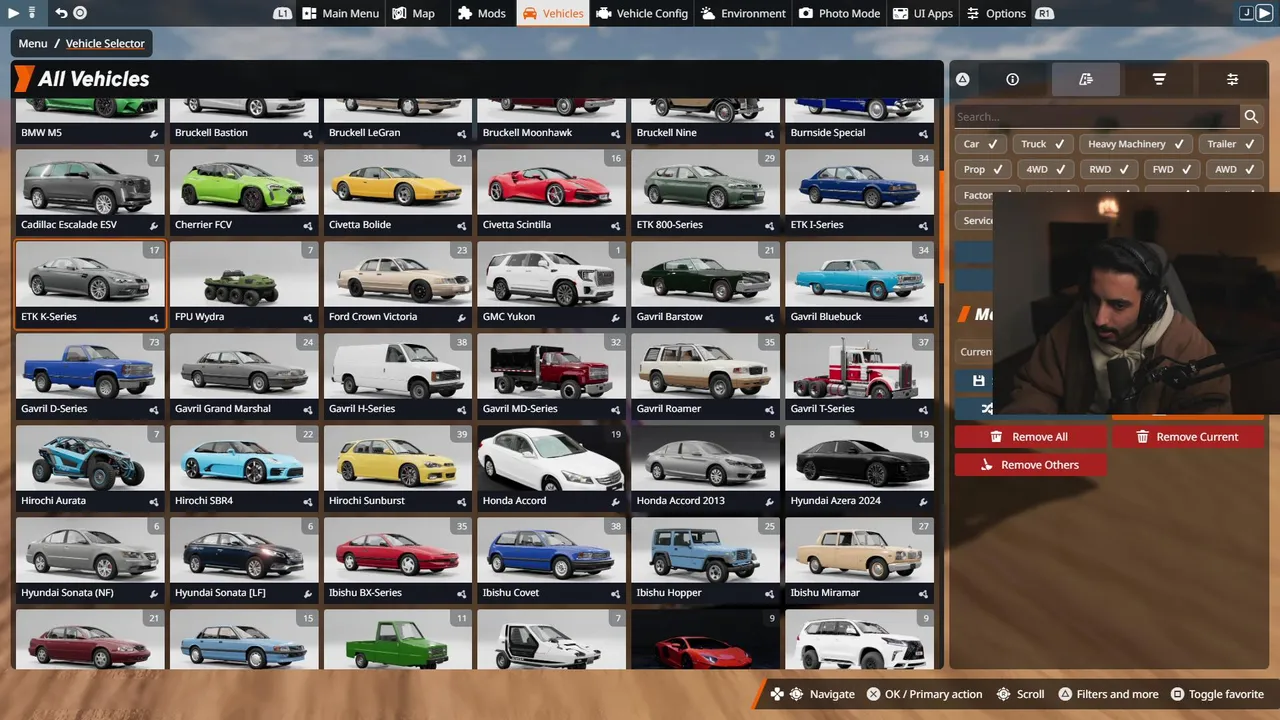Open the Main Menu tab
The width and height of the screenshot is (1280, 720).
click(x=340, y=13)
